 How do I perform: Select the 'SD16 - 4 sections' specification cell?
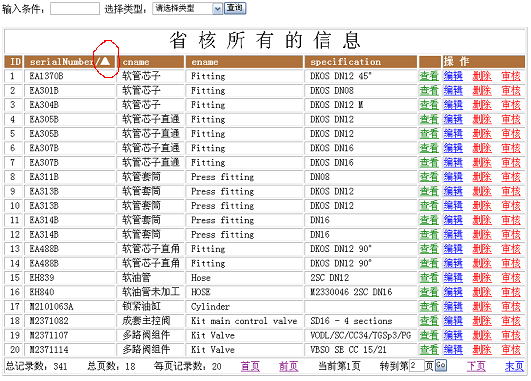(361, 321)
